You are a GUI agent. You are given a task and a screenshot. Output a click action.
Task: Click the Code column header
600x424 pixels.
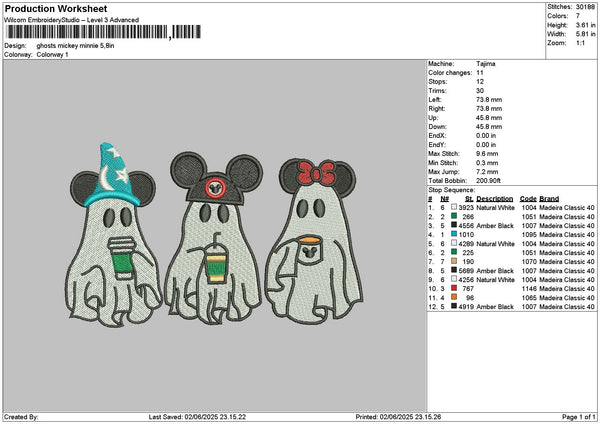click(x=528, y=198)
